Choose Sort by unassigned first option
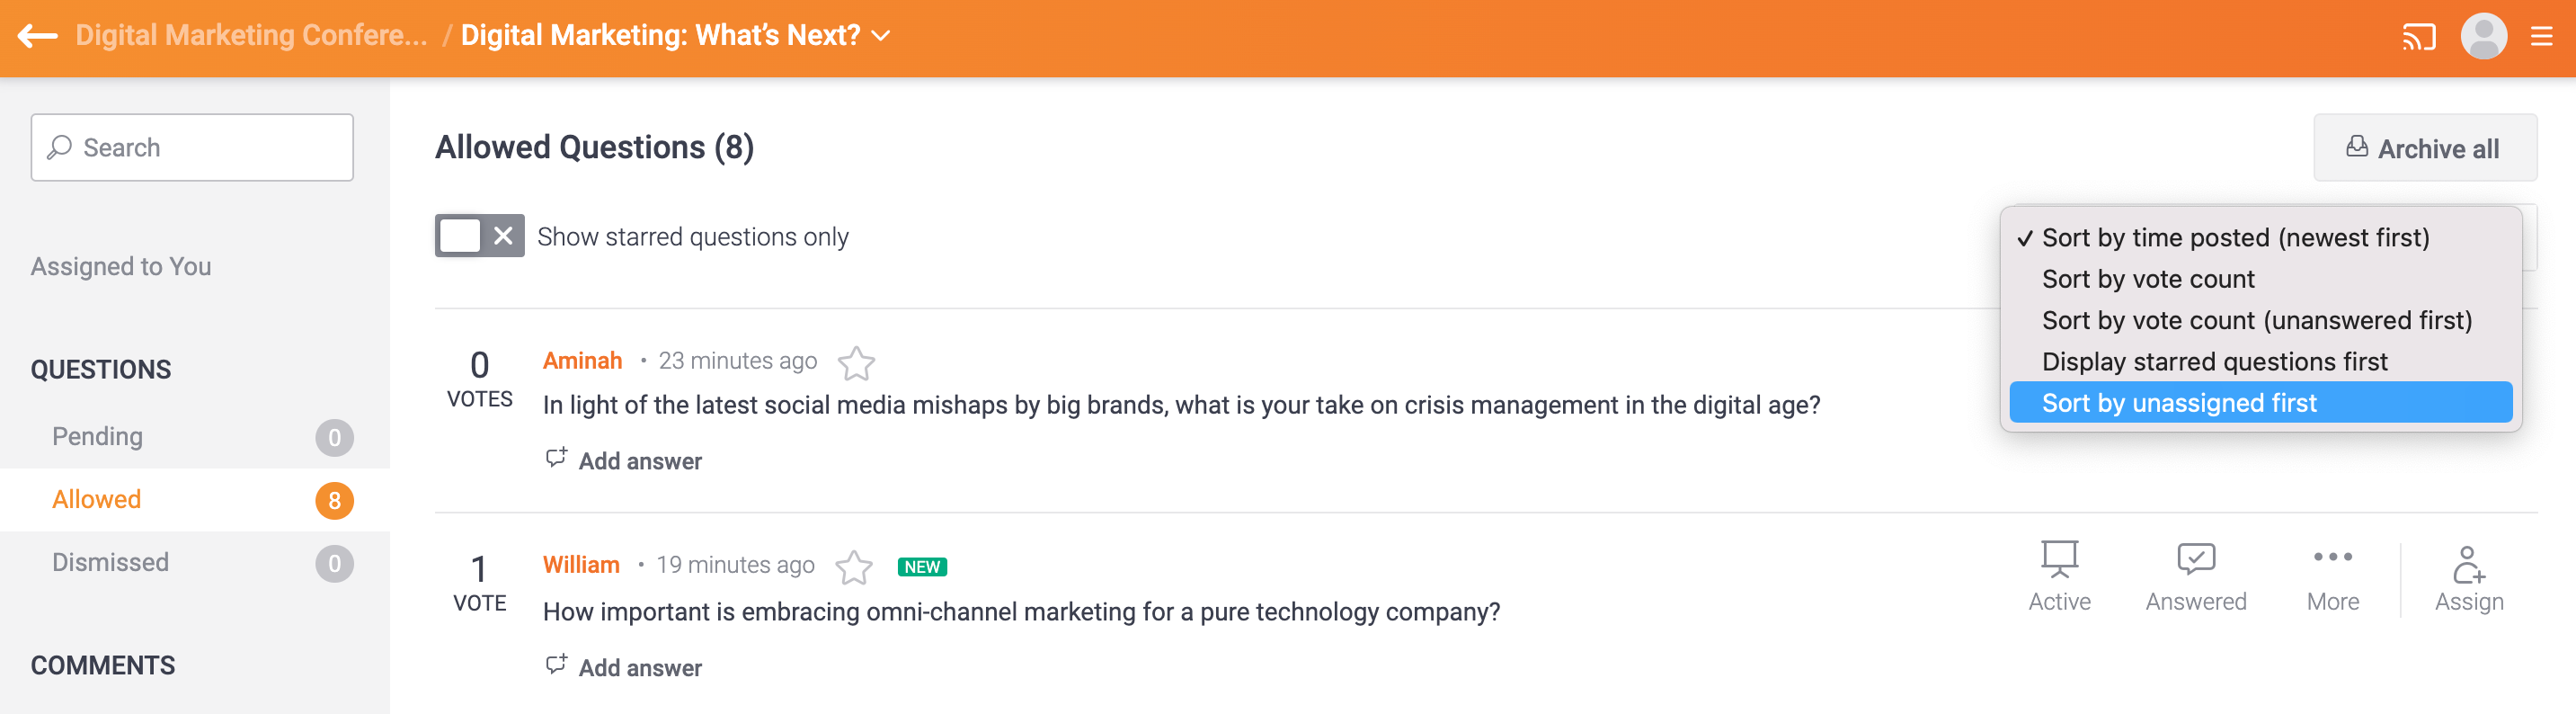The height and width of the screenshot is (714, 2576). pos(2178,403)
